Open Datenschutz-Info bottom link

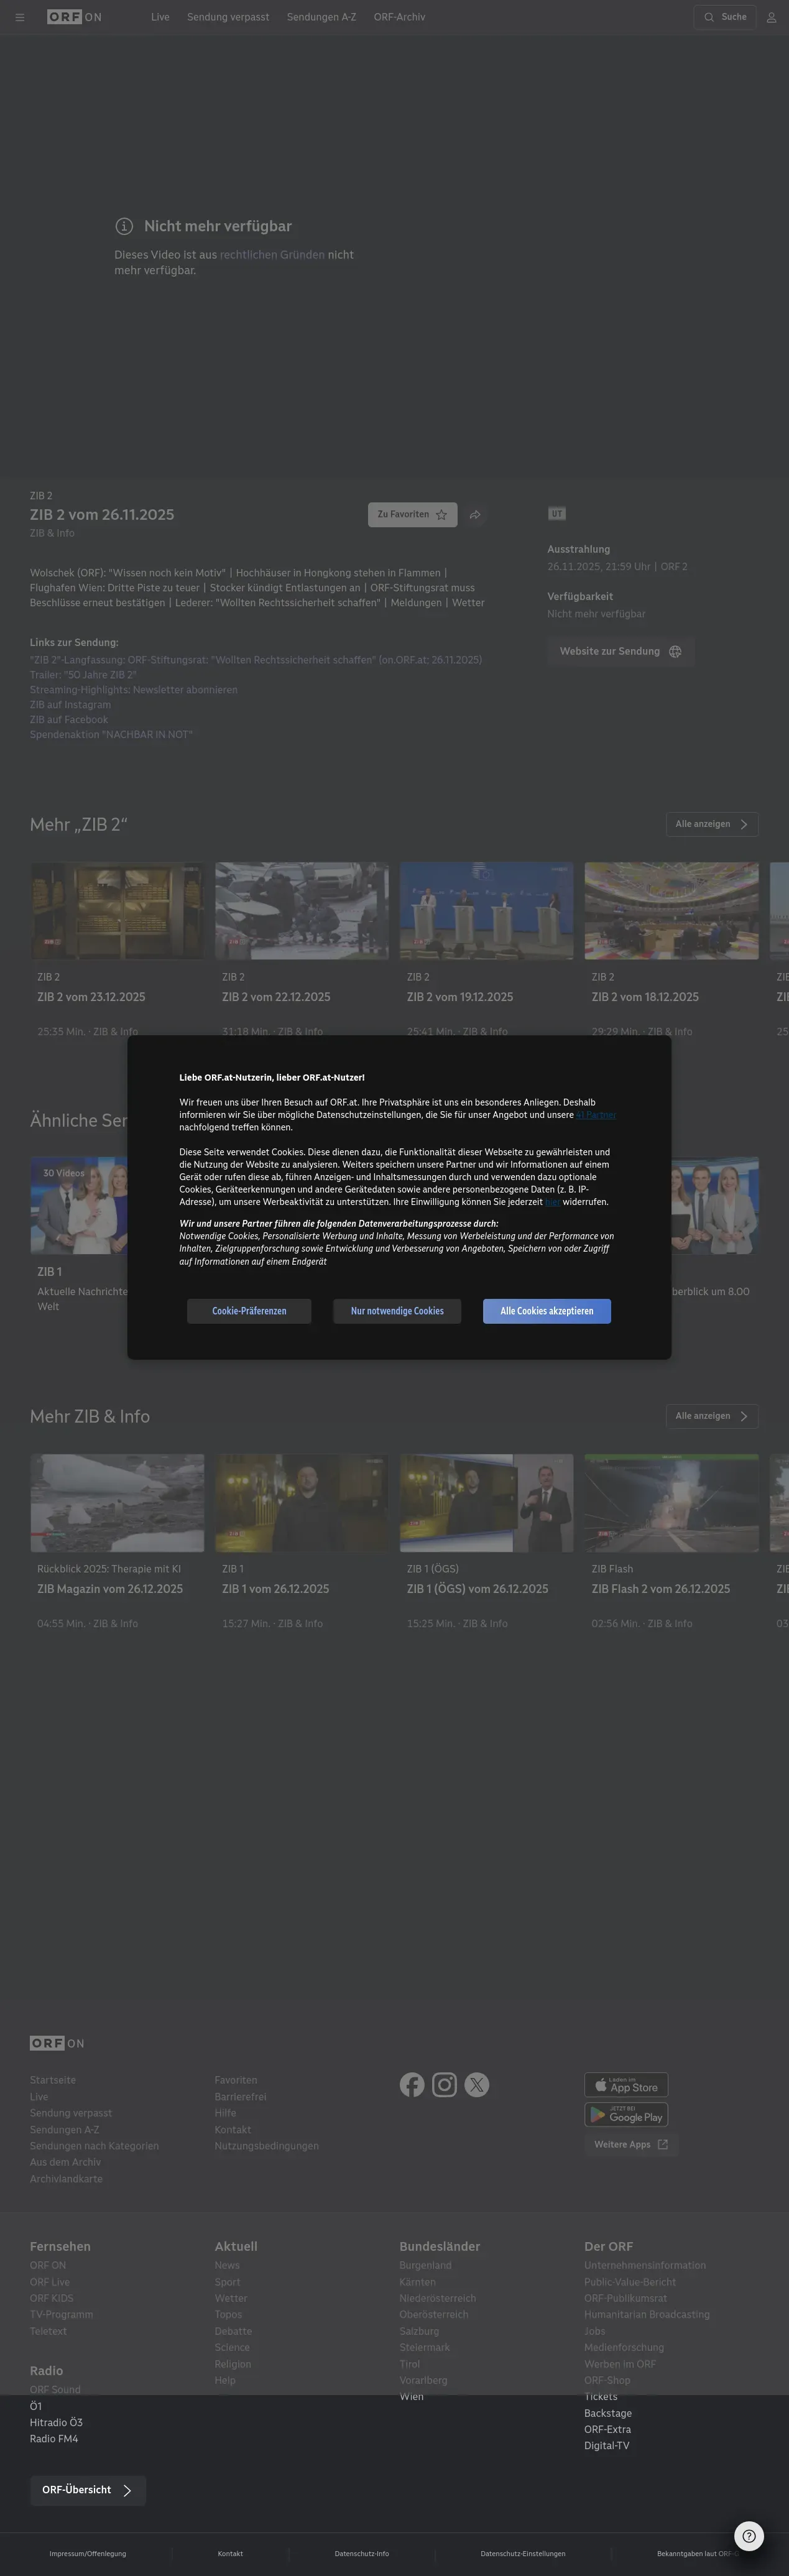(362, 2553)
